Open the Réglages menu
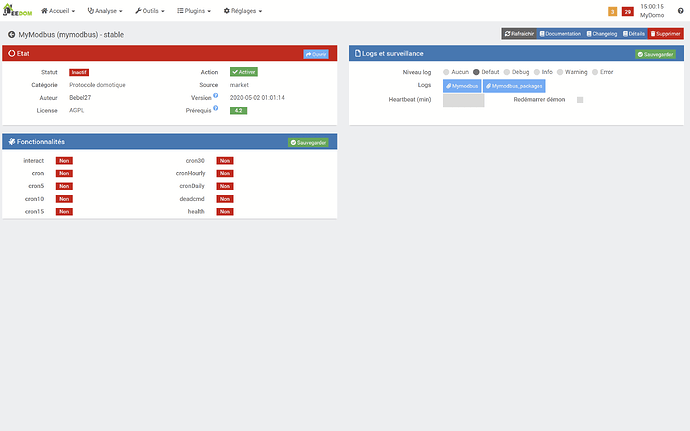 point(243,11)
